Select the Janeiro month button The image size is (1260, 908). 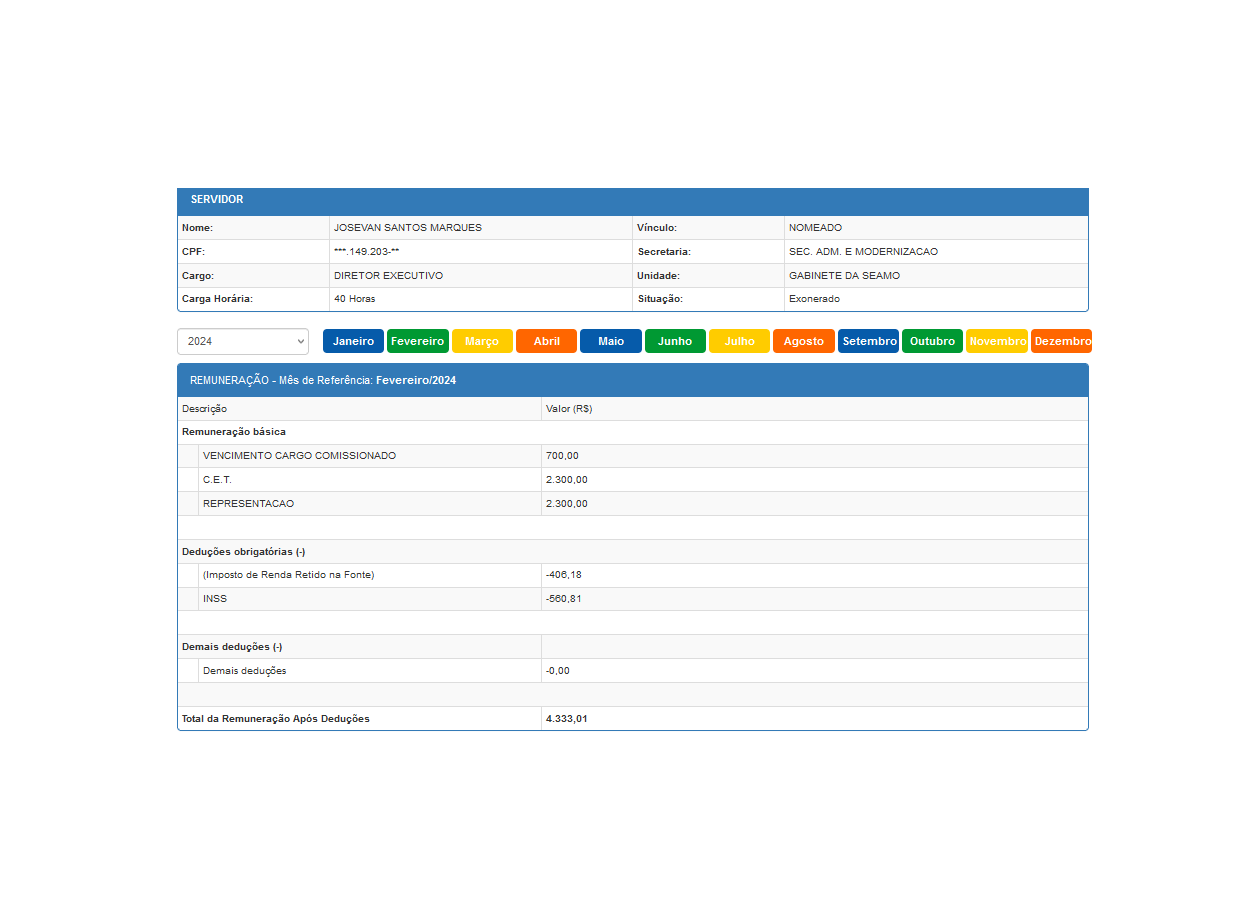click(353, 341)
